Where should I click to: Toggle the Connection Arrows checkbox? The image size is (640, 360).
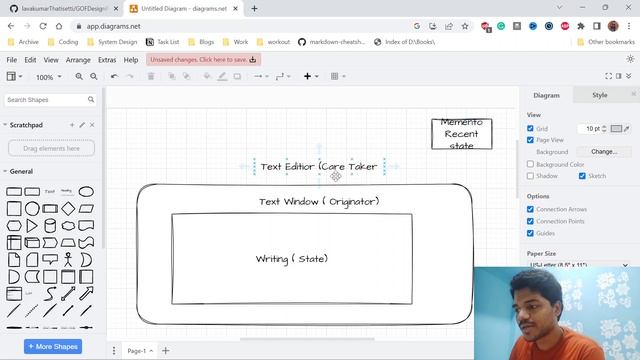pyautogui.click(x=530, y=209)
